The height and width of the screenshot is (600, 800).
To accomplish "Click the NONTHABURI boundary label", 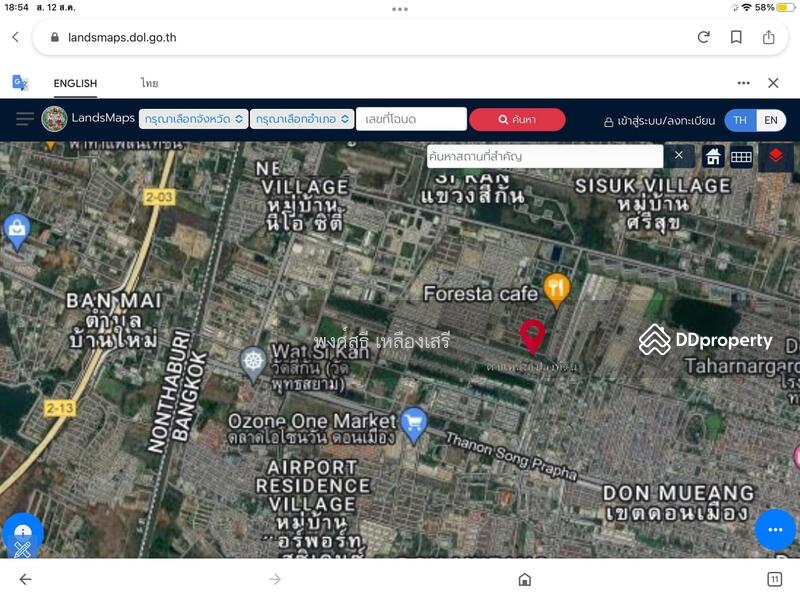I will [x=169, y=391].
